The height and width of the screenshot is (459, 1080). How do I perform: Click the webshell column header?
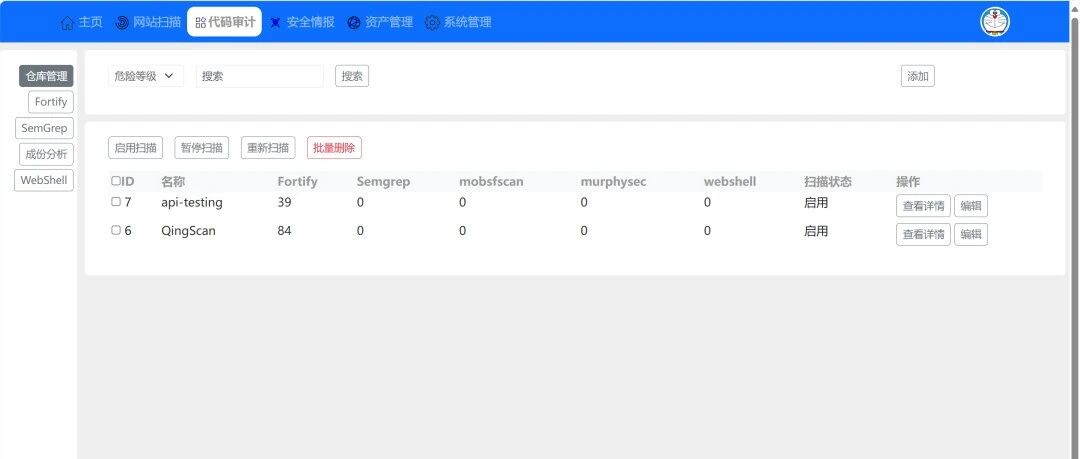[x=730, y=181]
